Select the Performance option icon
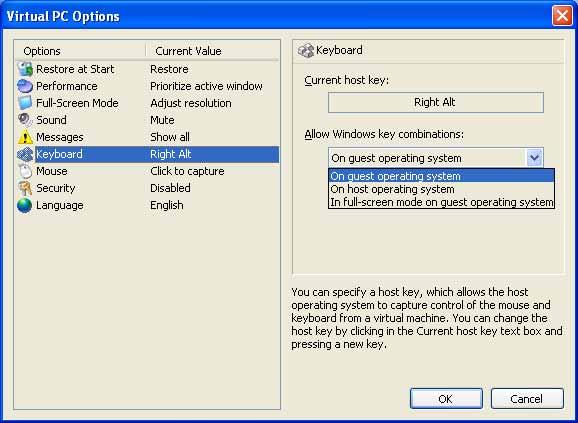This screenshot has width=578, height=423. click(x=25, y=86)
